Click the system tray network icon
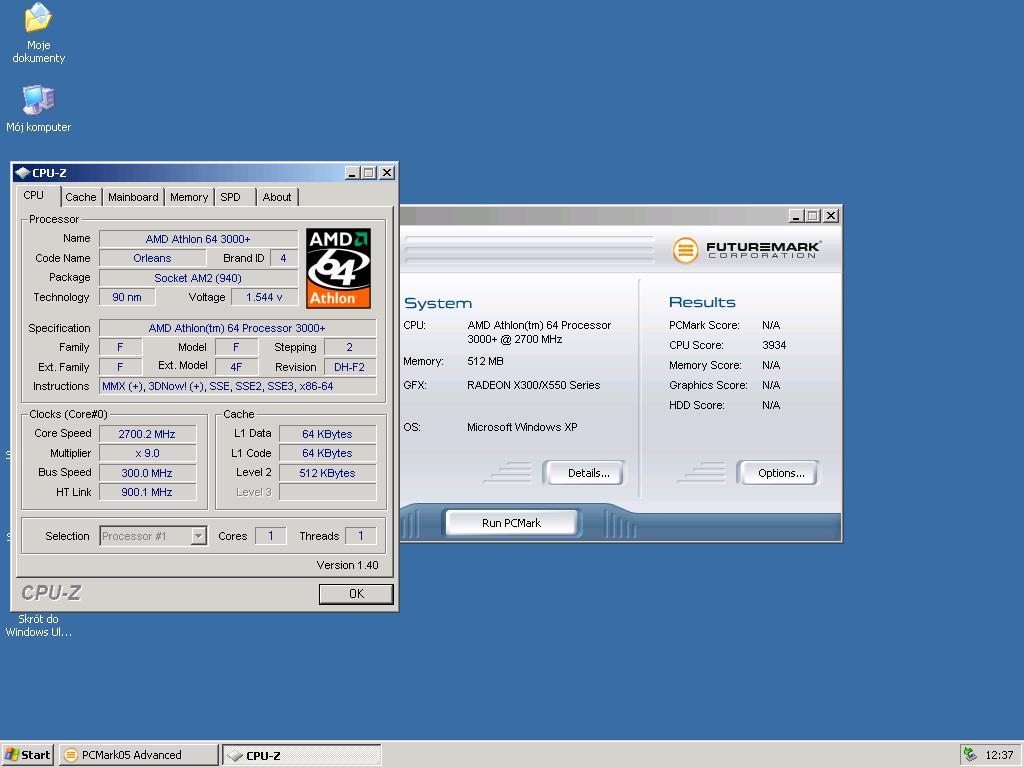The image size is (1024, 768). 970,755
